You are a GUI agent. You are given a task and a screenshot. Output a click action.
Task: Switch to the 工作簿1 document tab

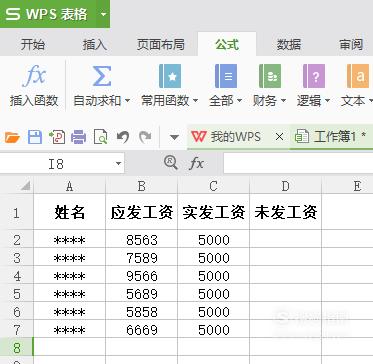[332, 137]
